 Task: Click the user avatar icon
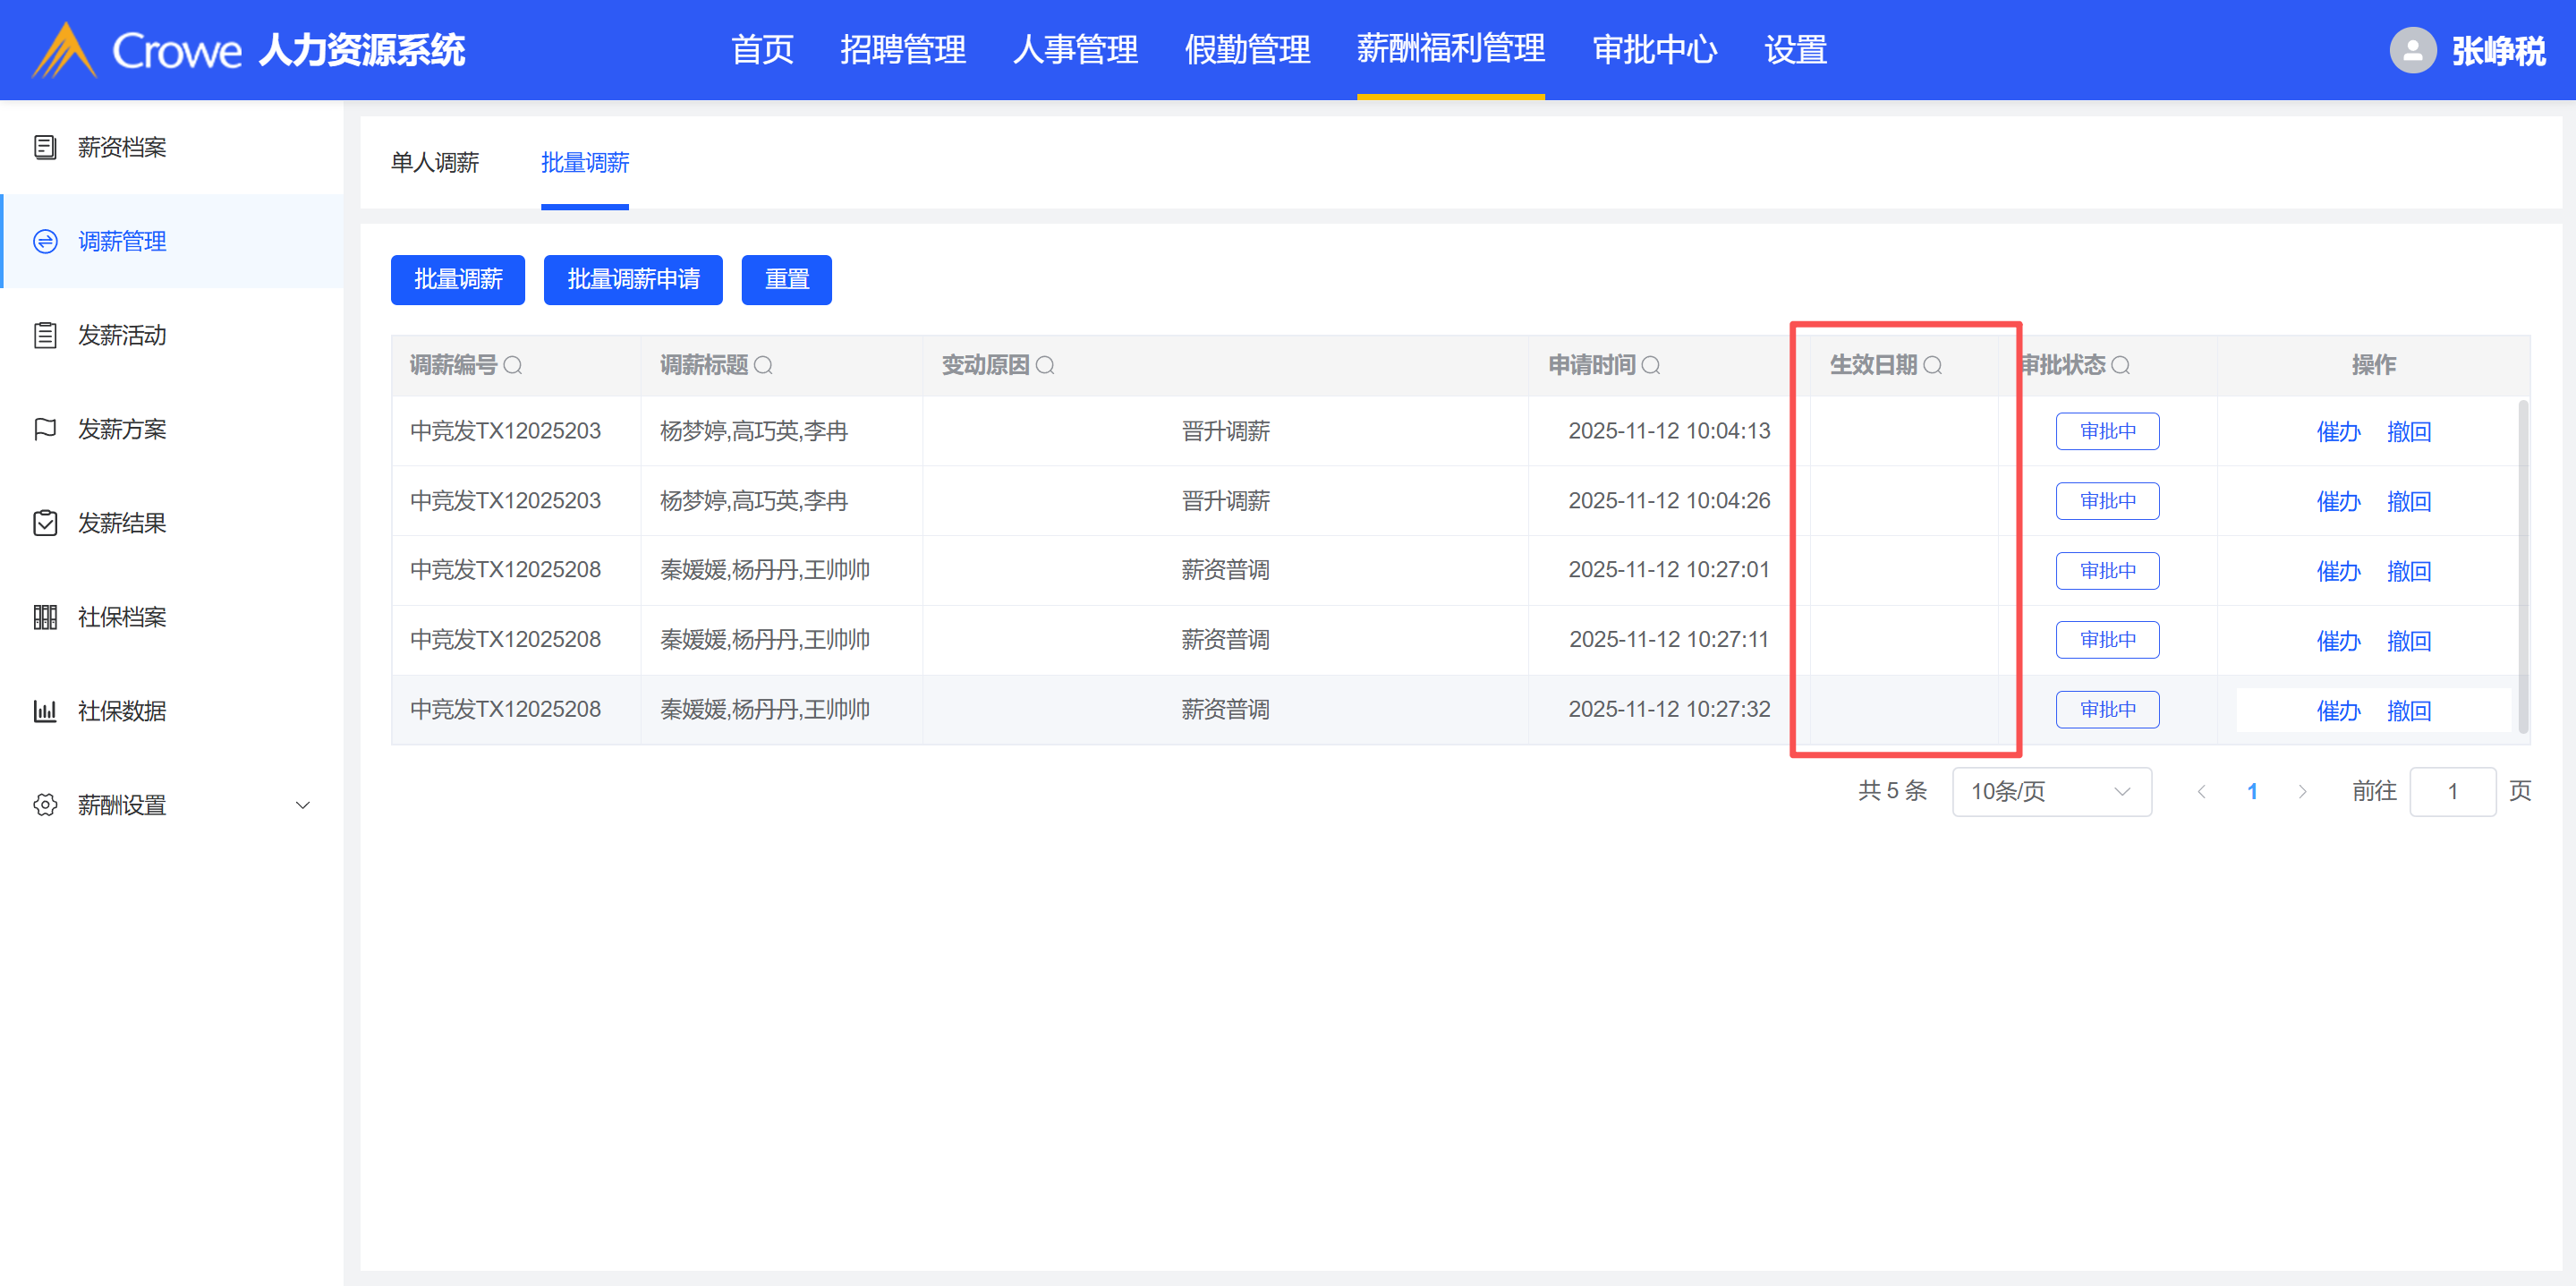click(x=2412, y=50)
